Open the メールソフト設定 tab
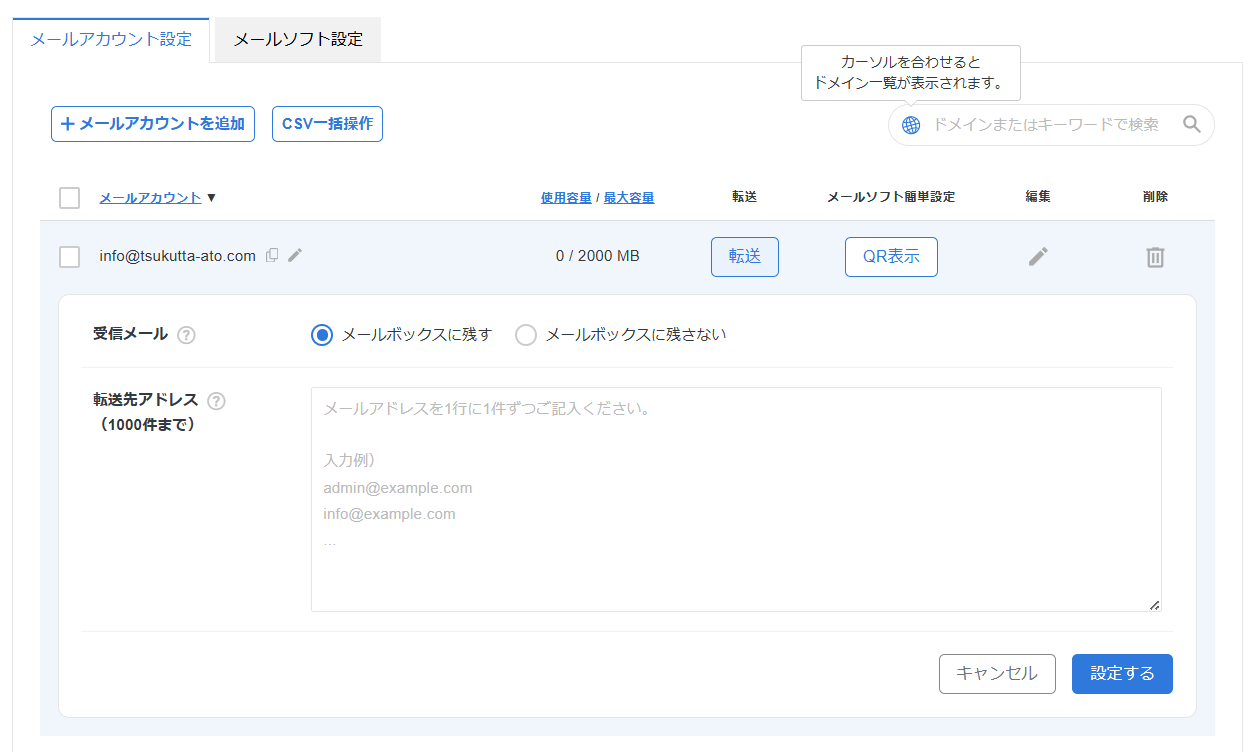Viewport: 1260px width, 752px height. click(298, 40)
